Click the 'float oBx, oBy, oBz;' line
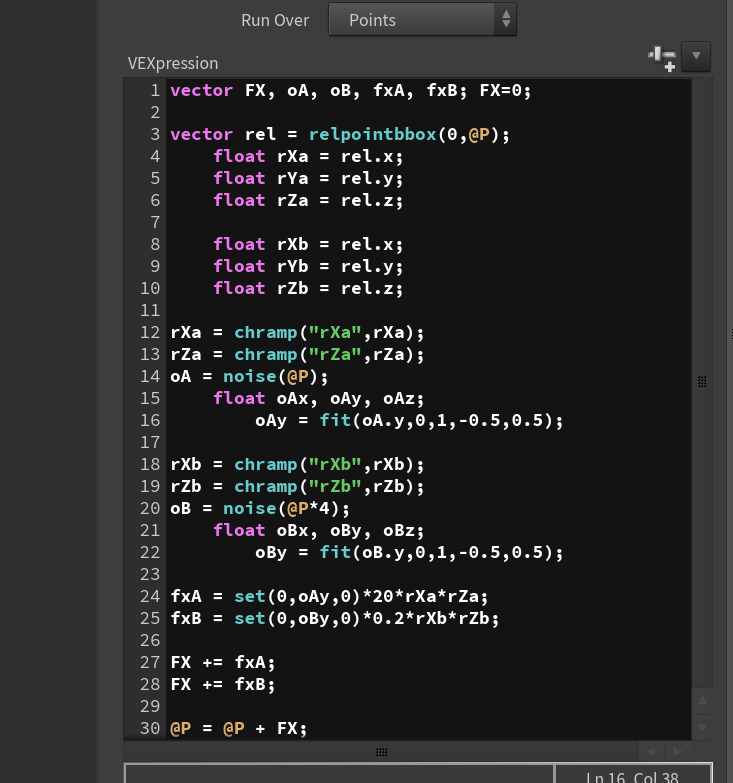 (x=319, y=530)
